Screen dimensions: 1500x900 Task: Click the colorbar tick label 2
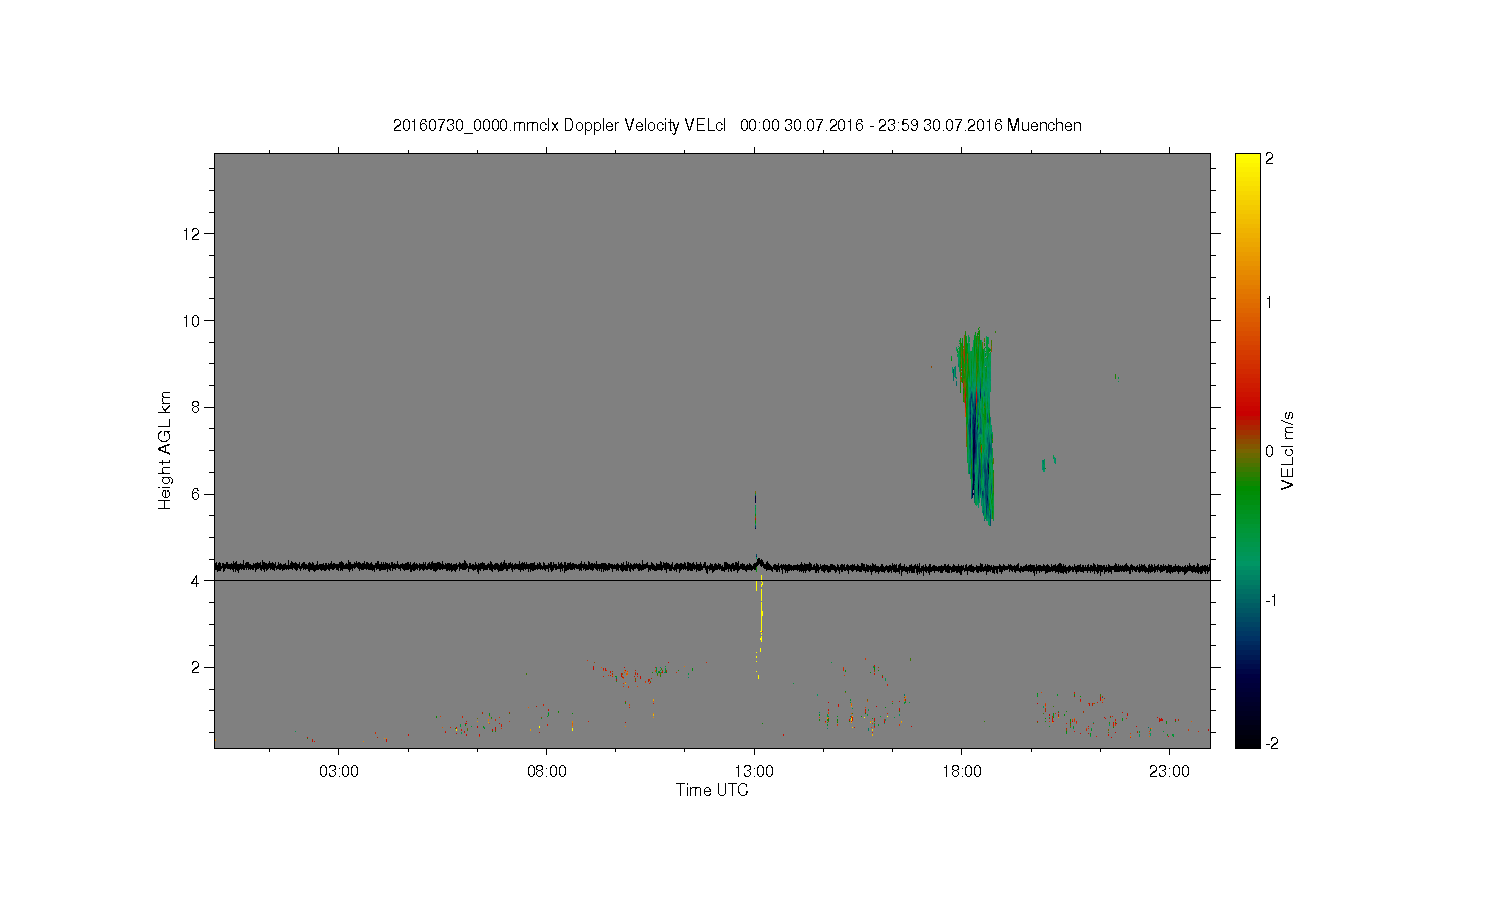(1269, 159)
